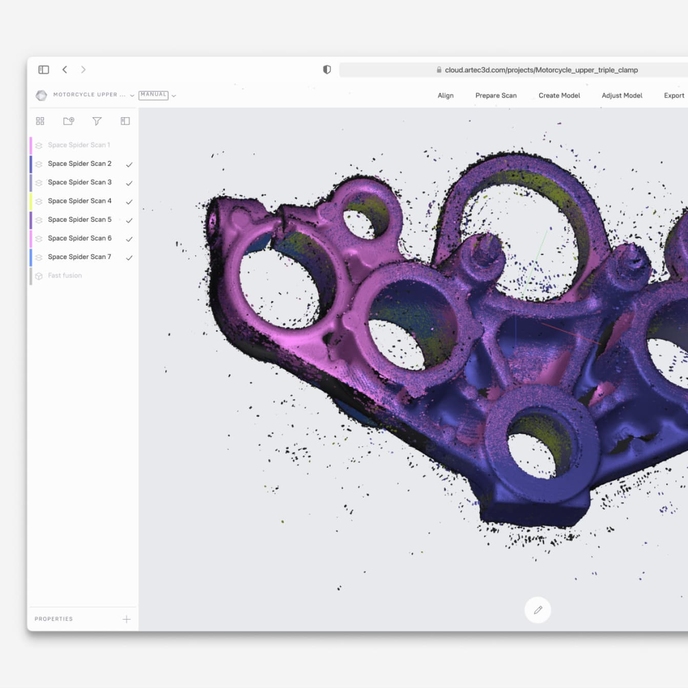Select Space Spider Scan 6 row
The image size is (688, 688).
[82, 238]
